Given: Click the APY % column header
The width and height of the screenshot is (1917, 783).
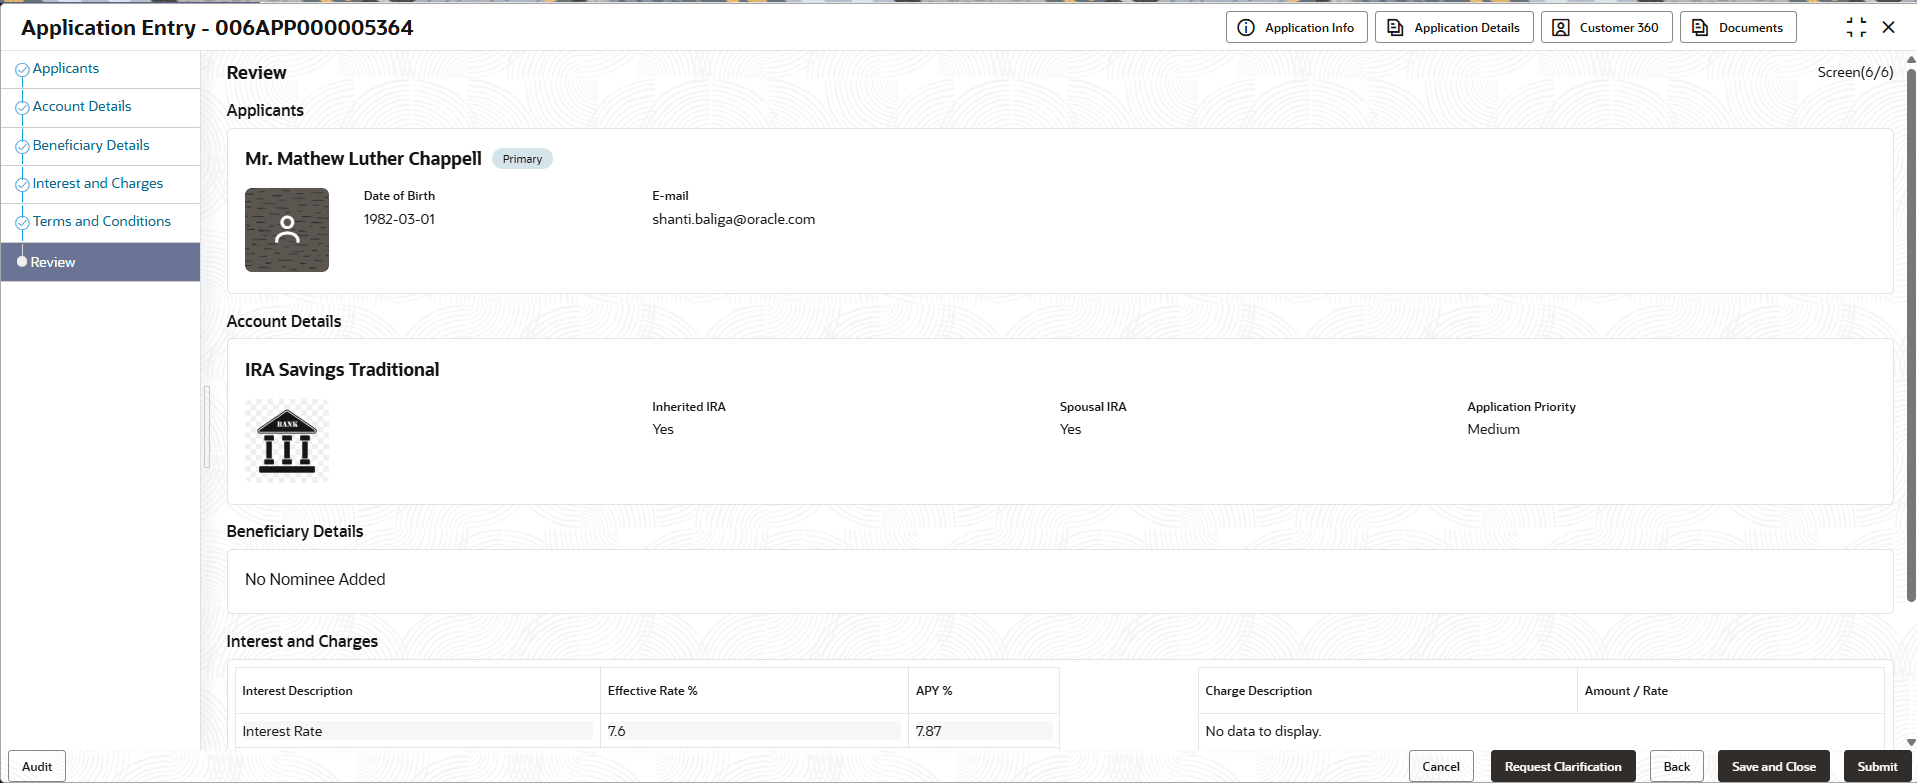Looking at the screenshot, I should [984, 691].
